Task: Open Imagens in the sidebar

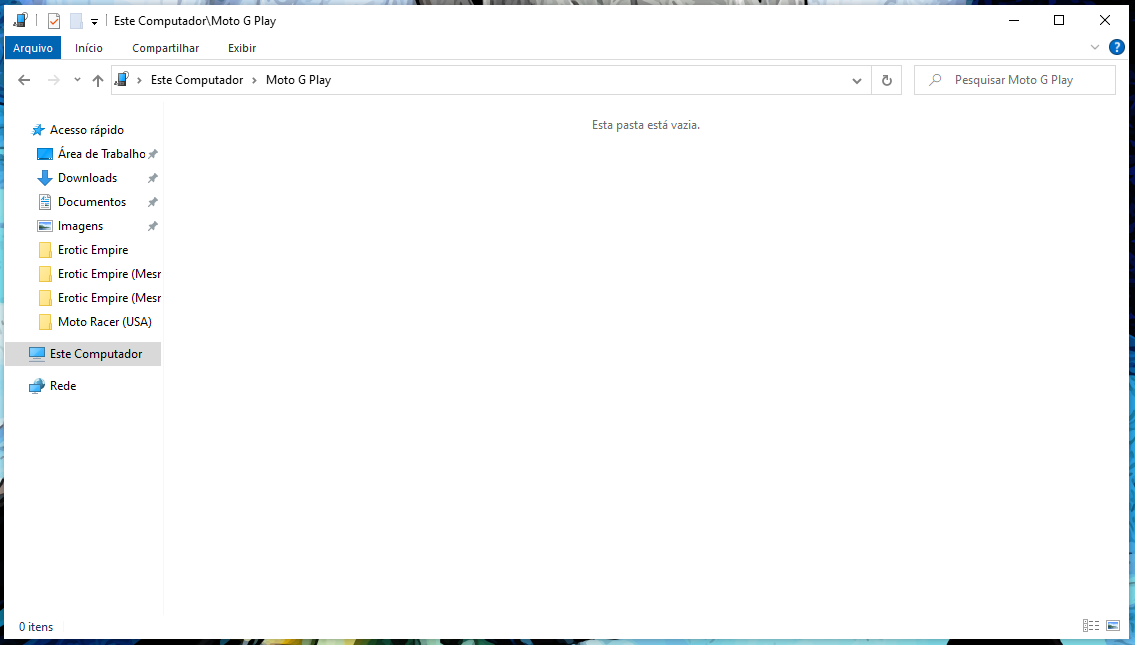Action: point(80,226)
